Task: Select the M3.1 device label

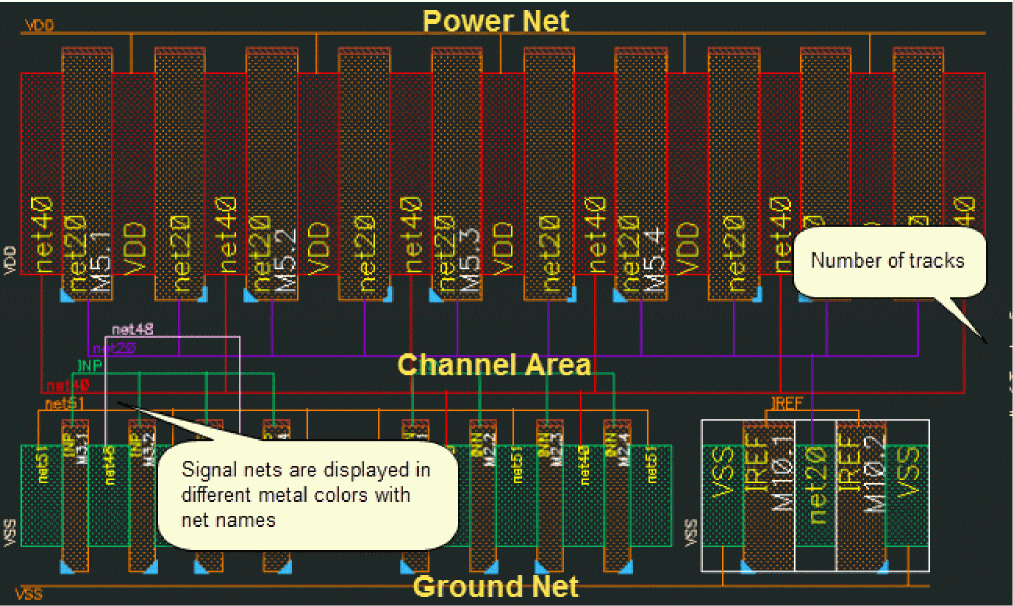Action: pos(82,446)
